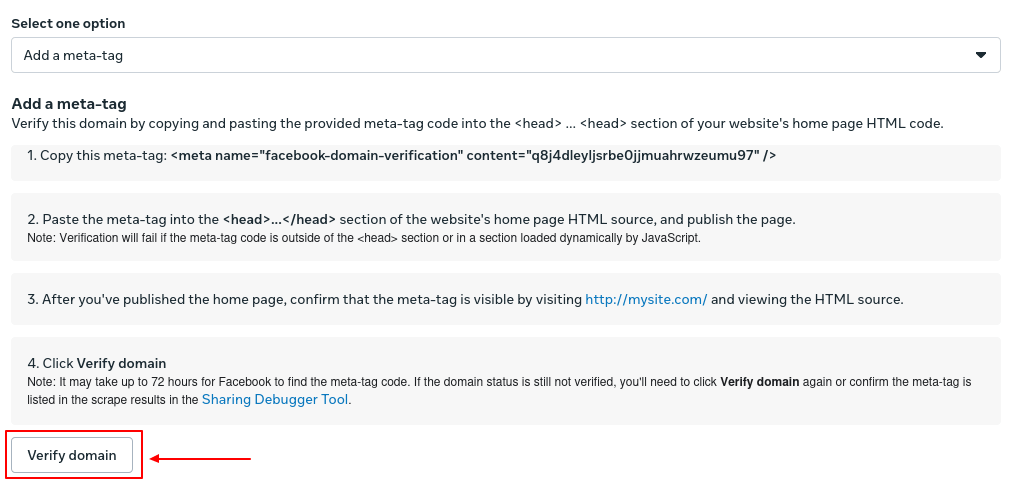
Task: Open the Add a meta-tag dropdown
Action: pyautogui.click(x=506, y=55)
